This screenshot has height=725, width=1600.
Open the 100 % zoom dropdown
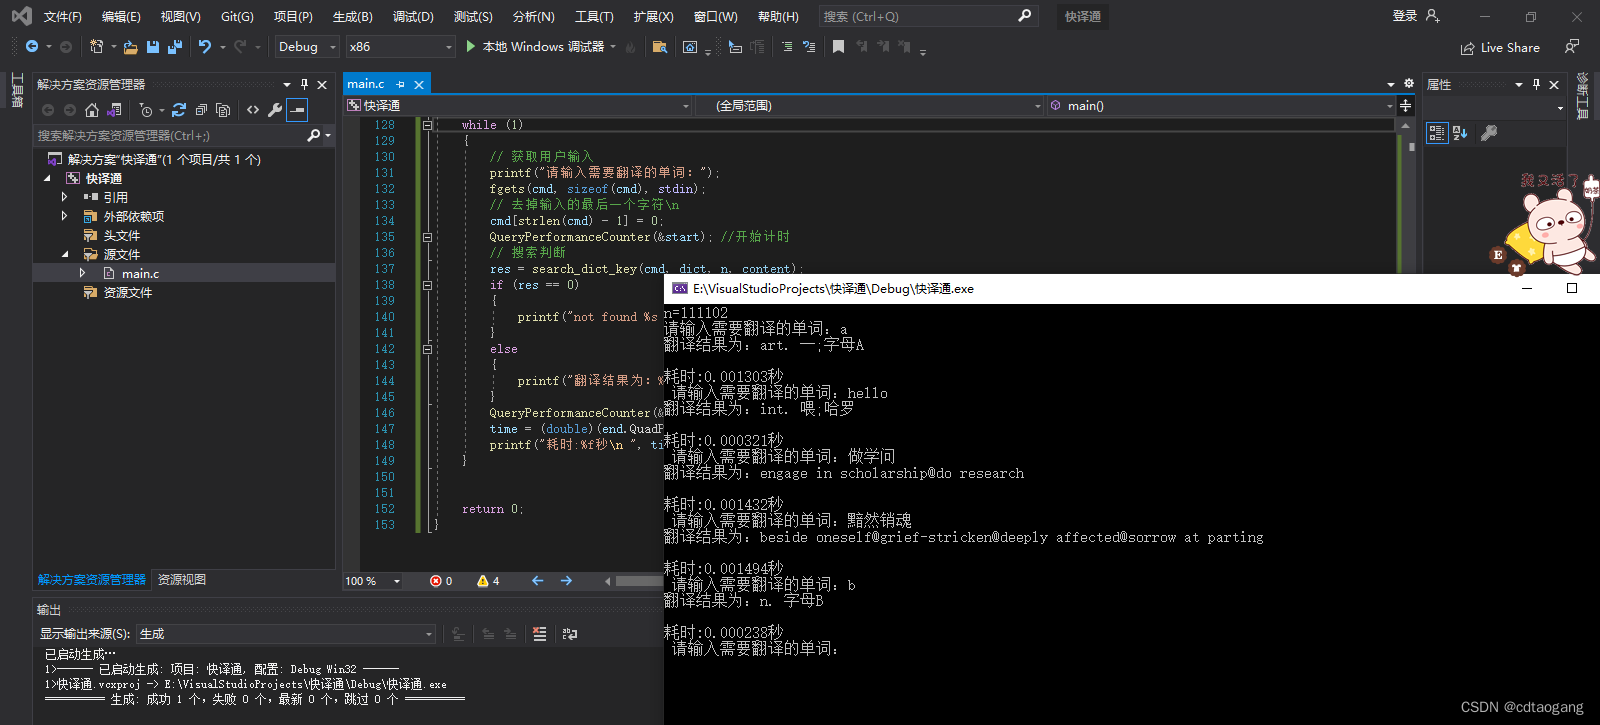click(373, 581)
